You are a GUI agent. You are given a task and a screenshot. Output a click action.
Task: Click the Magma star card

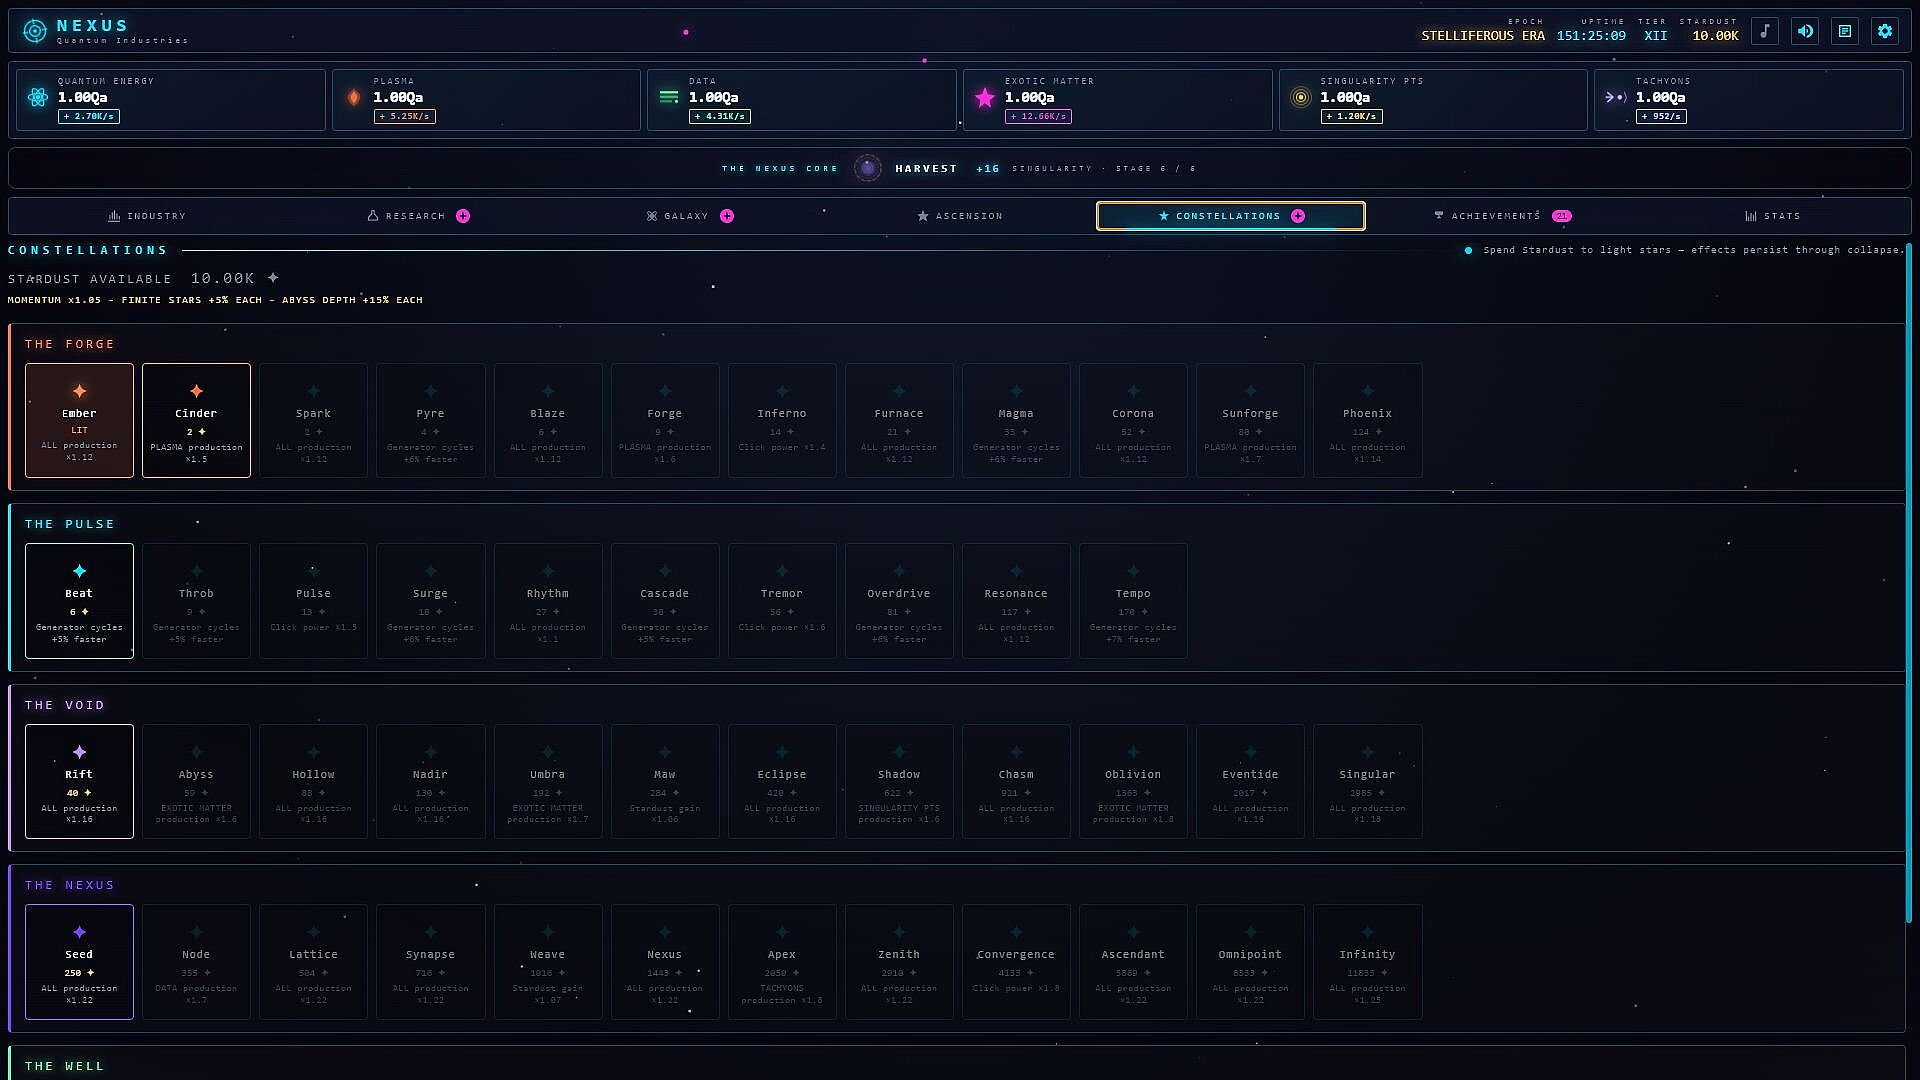1015,420
